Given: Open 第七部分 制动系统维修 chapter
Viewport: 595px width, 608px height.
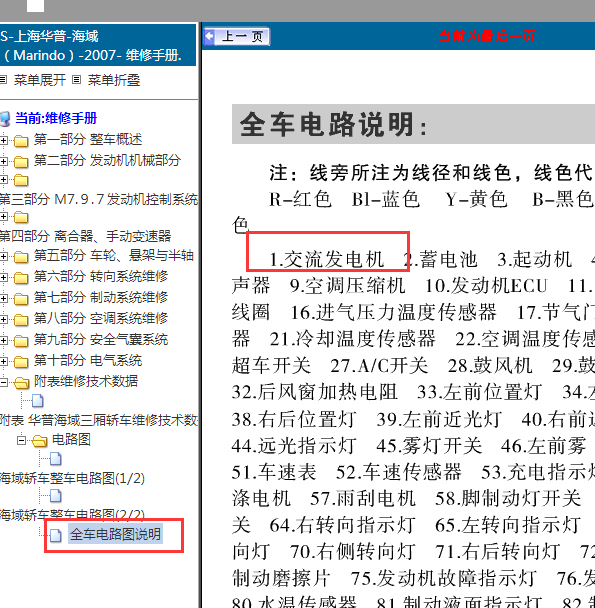Looking at the screenshot, I should tap(101, 297).
